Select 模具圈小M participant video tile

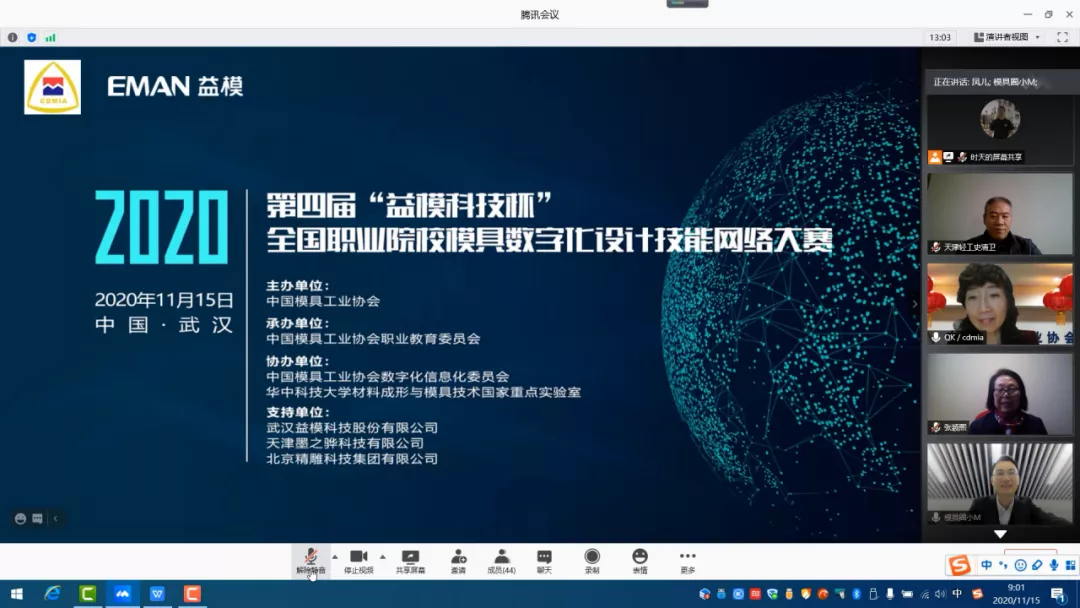(999, 484)
